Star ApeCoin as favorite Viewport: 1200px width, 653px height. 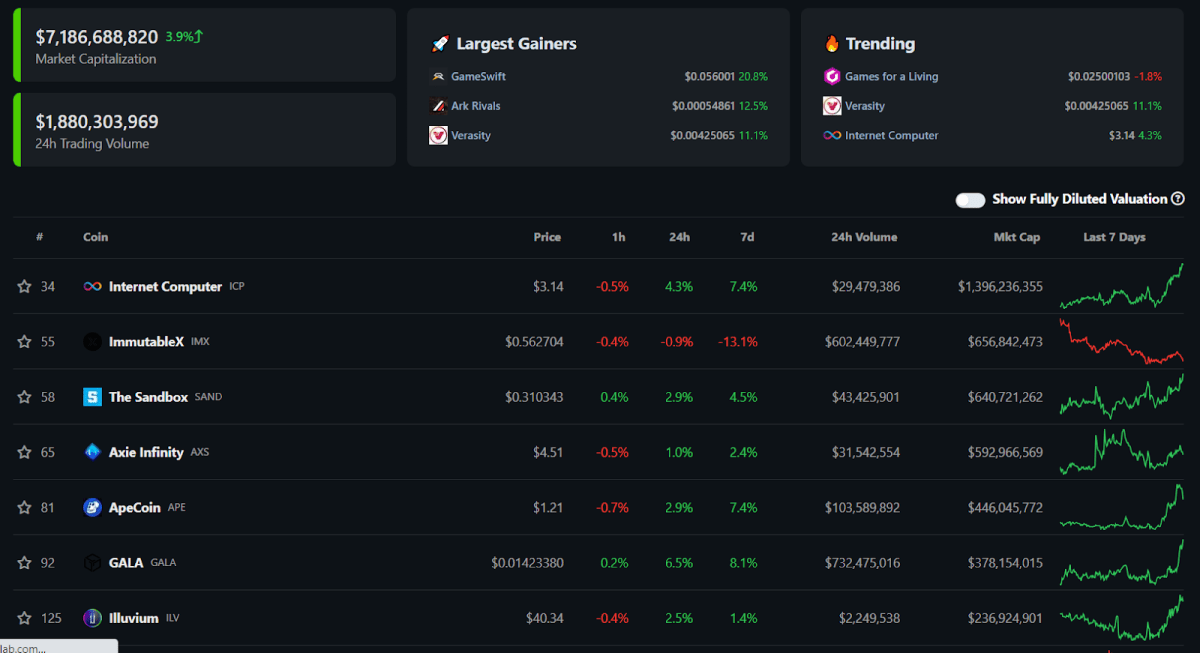24,508
